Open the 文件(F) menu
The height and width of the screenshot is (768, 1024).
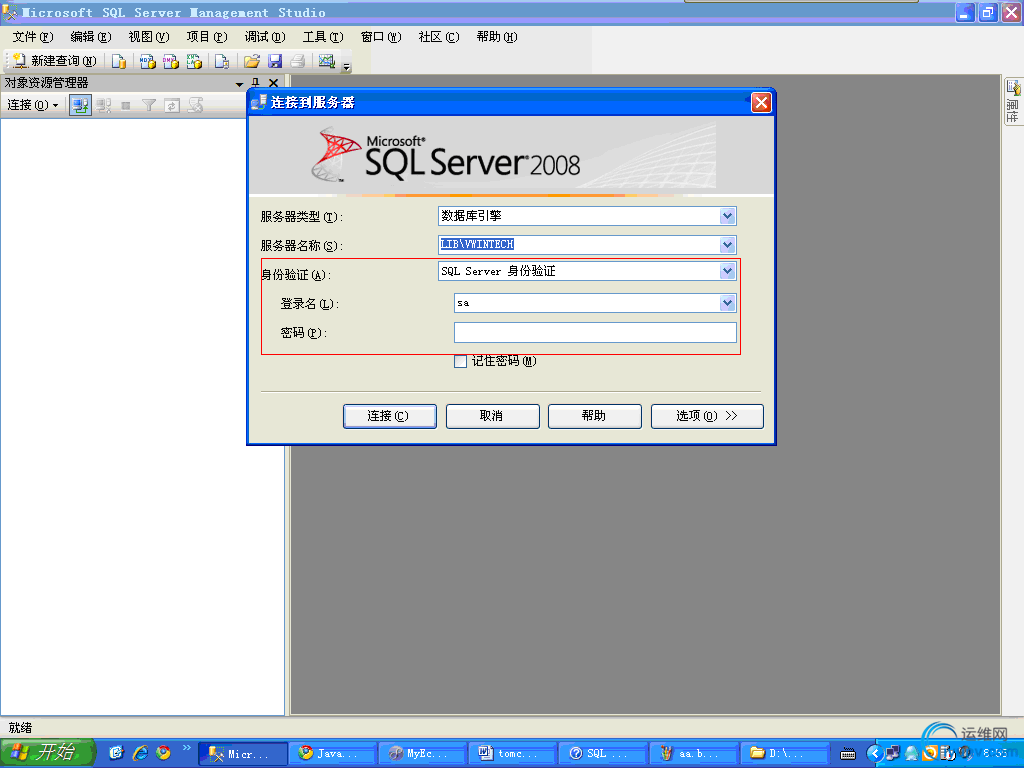click(x=33, y=37)
